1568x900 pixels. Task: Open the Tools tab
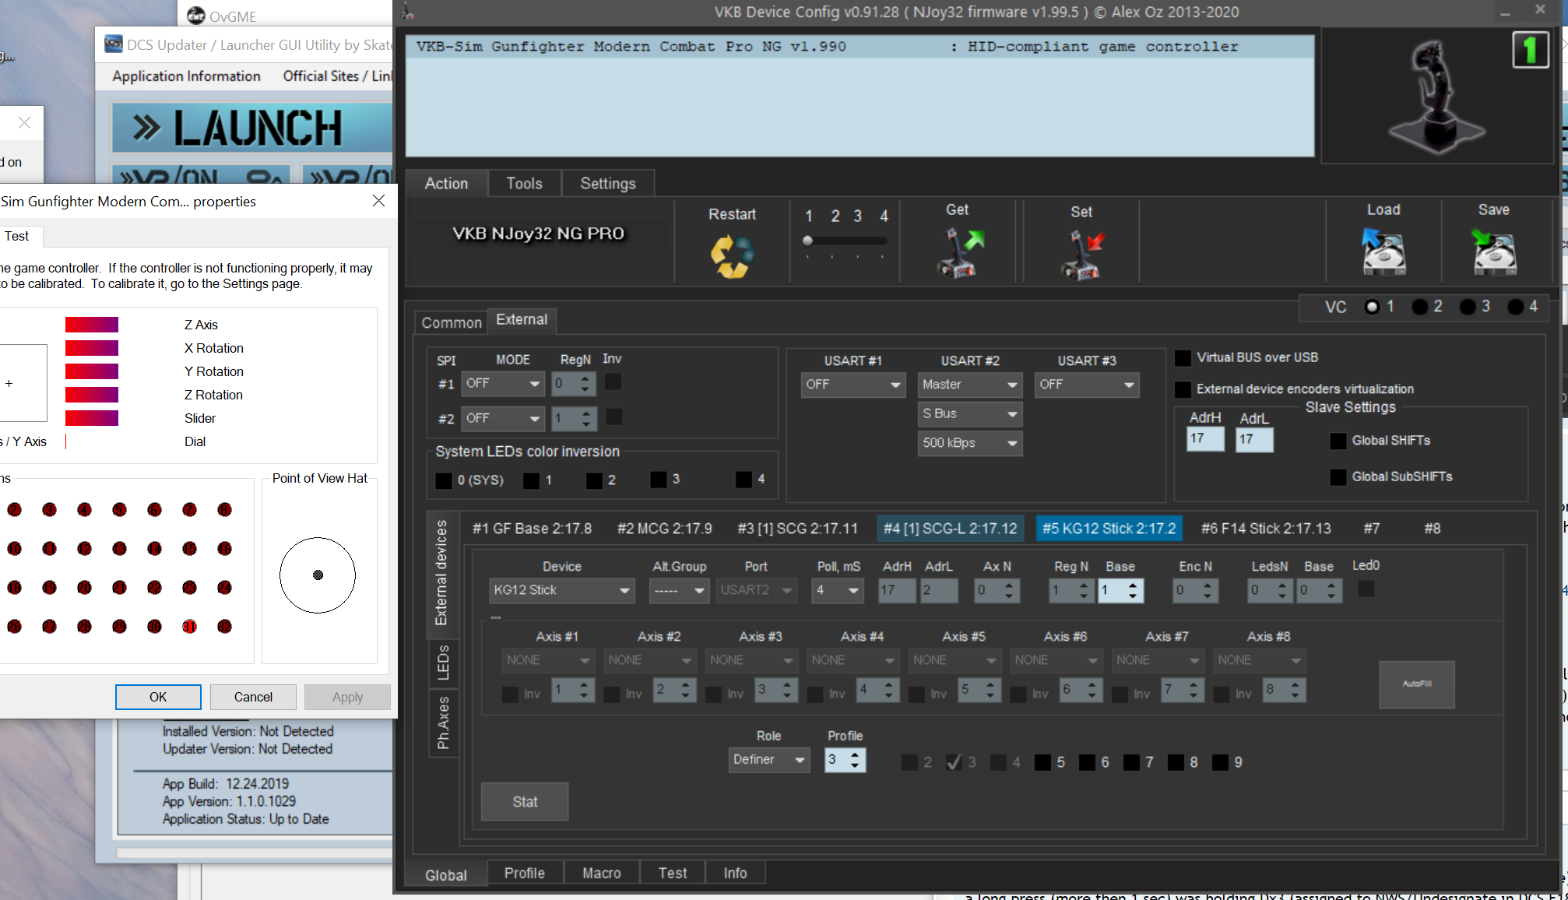524,184
